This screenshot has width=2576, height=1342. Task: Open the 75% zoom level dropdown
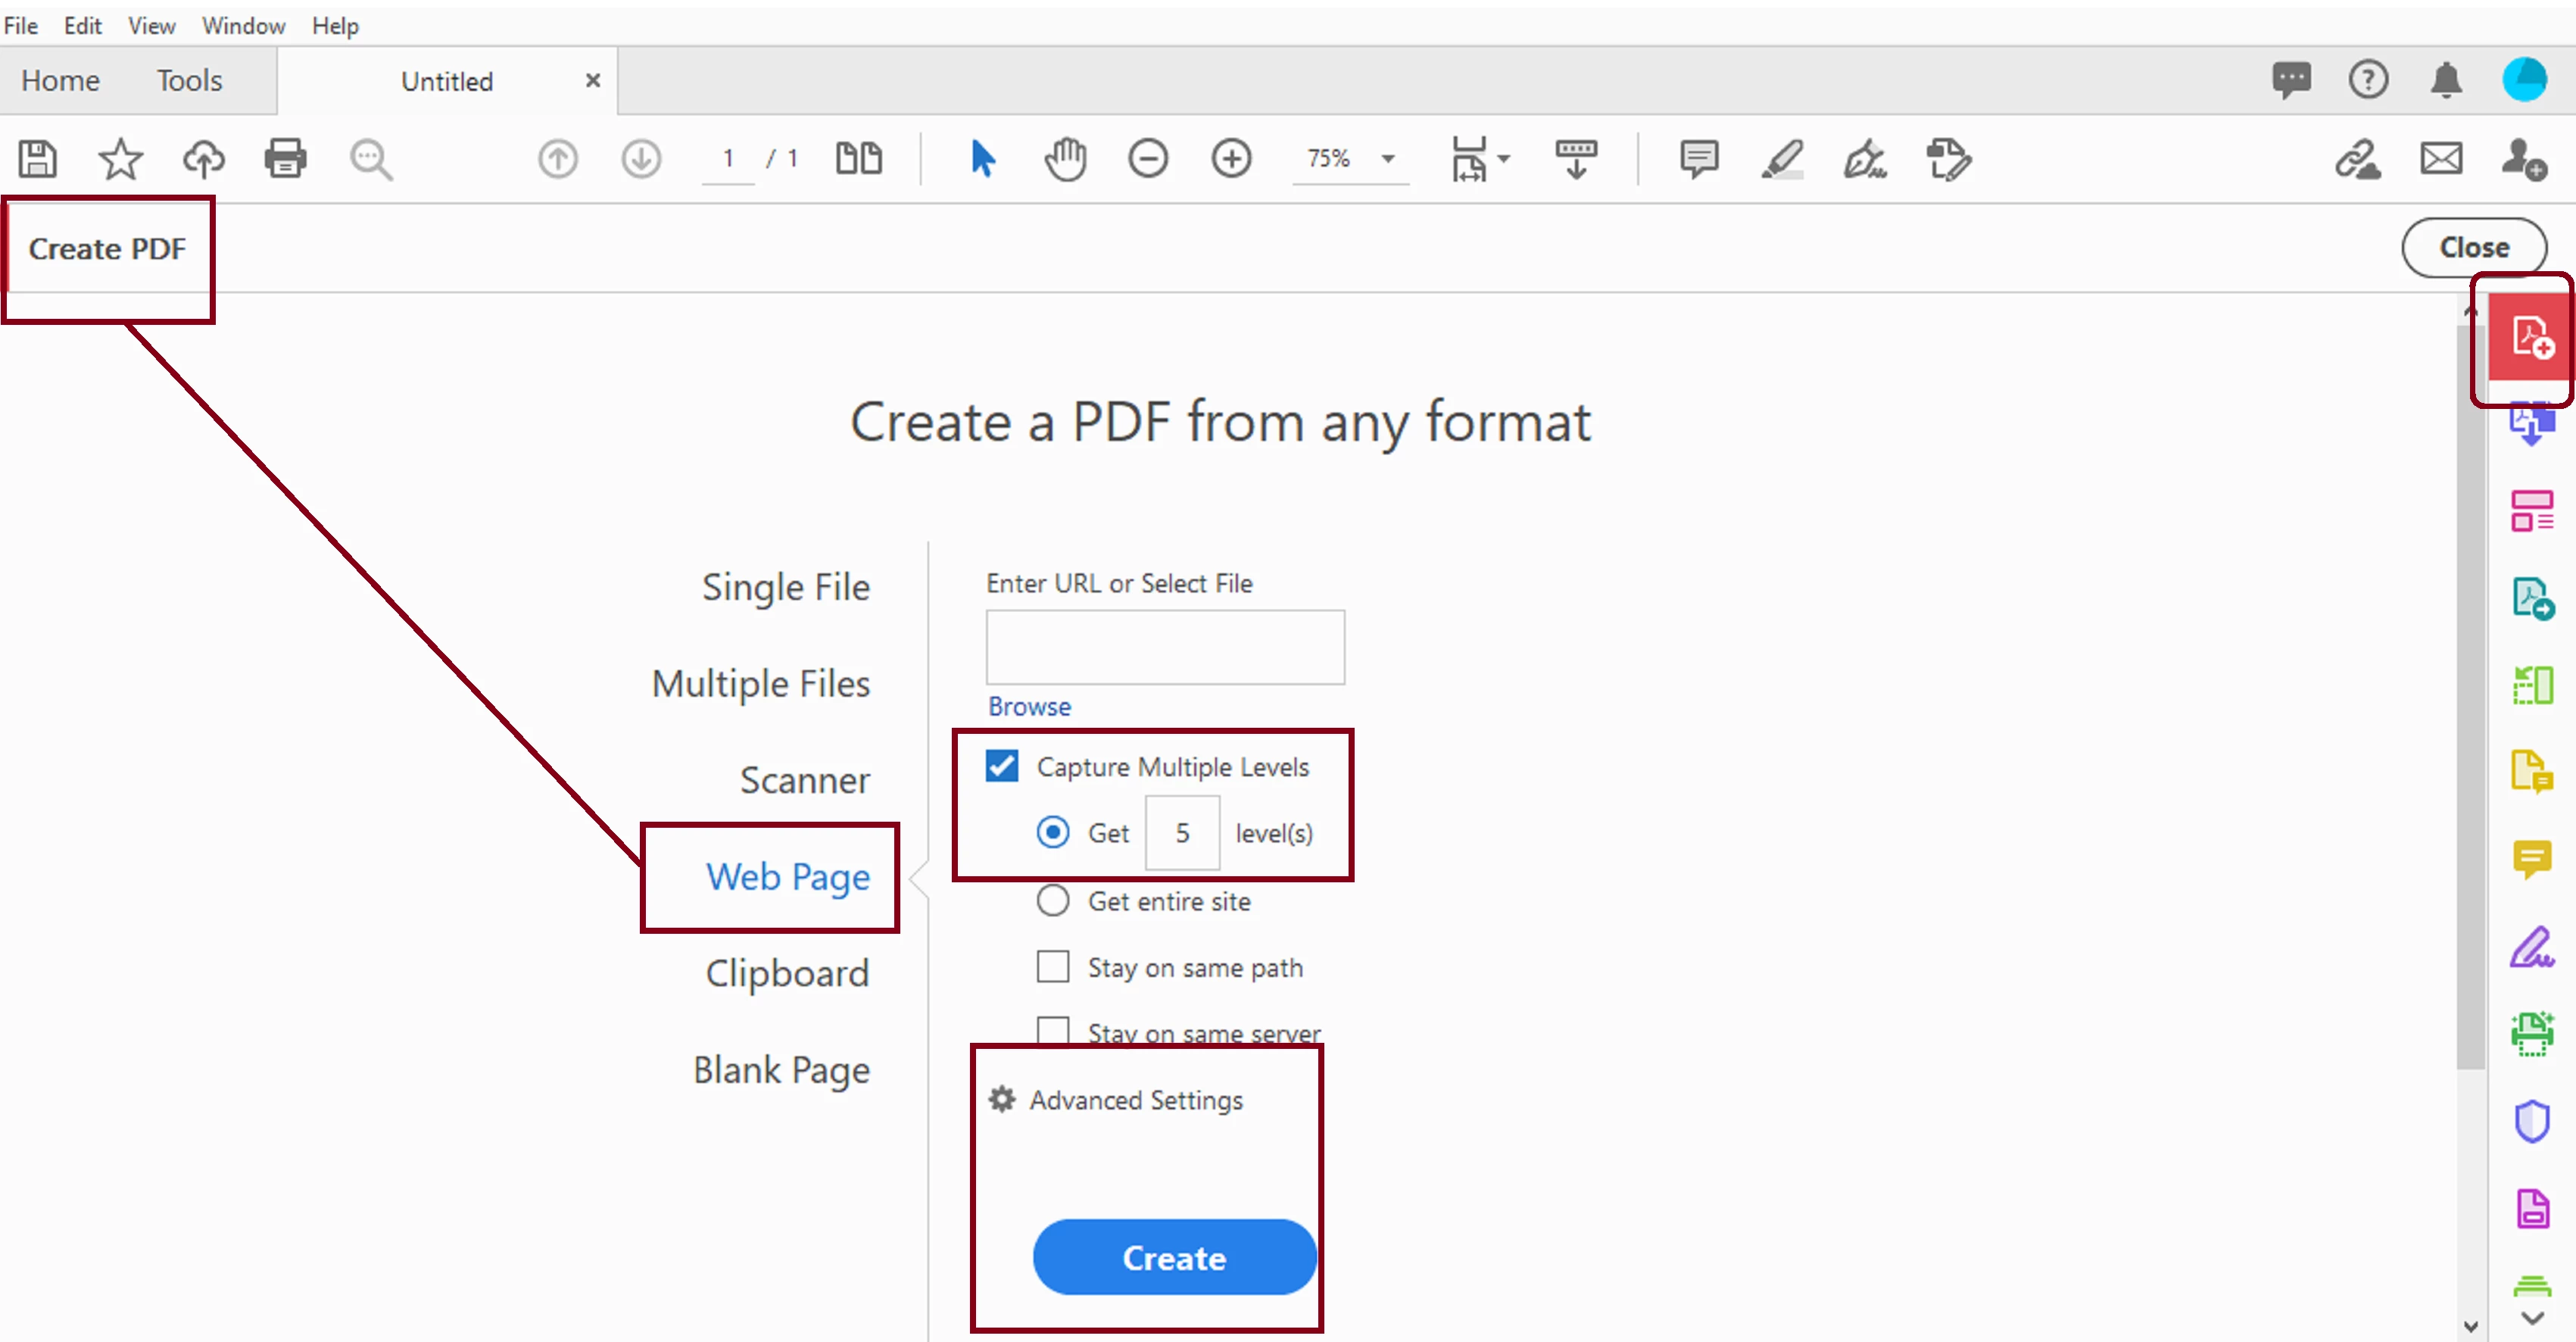pos(1387,159)
